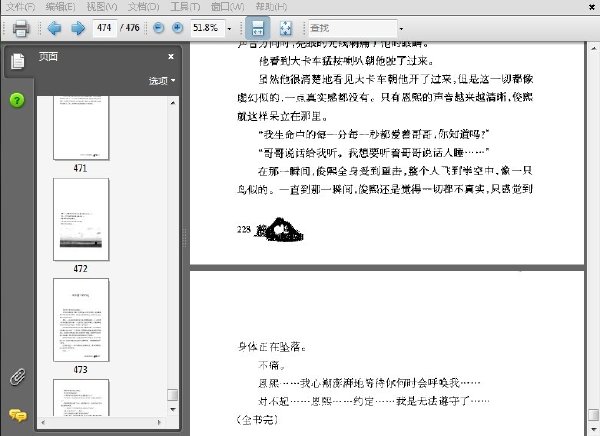Open the 选项 dropdown in pages panel
The image size is (600, 436).
pos(161,81)
